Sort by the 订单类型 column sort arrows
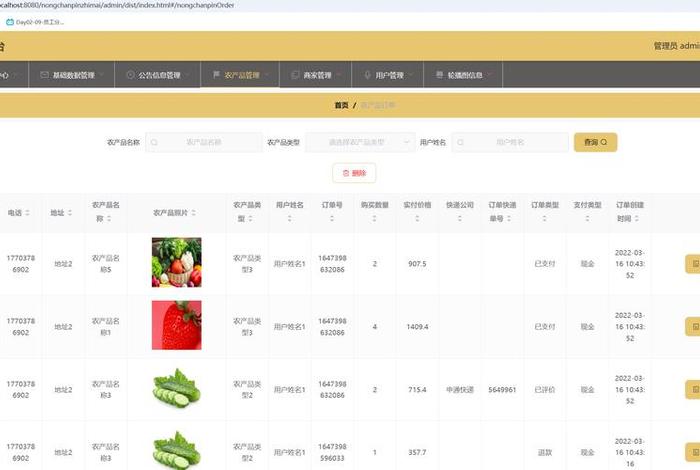Image resolution: width=700 pixels, height=470 pixels. tap(544, 218)
